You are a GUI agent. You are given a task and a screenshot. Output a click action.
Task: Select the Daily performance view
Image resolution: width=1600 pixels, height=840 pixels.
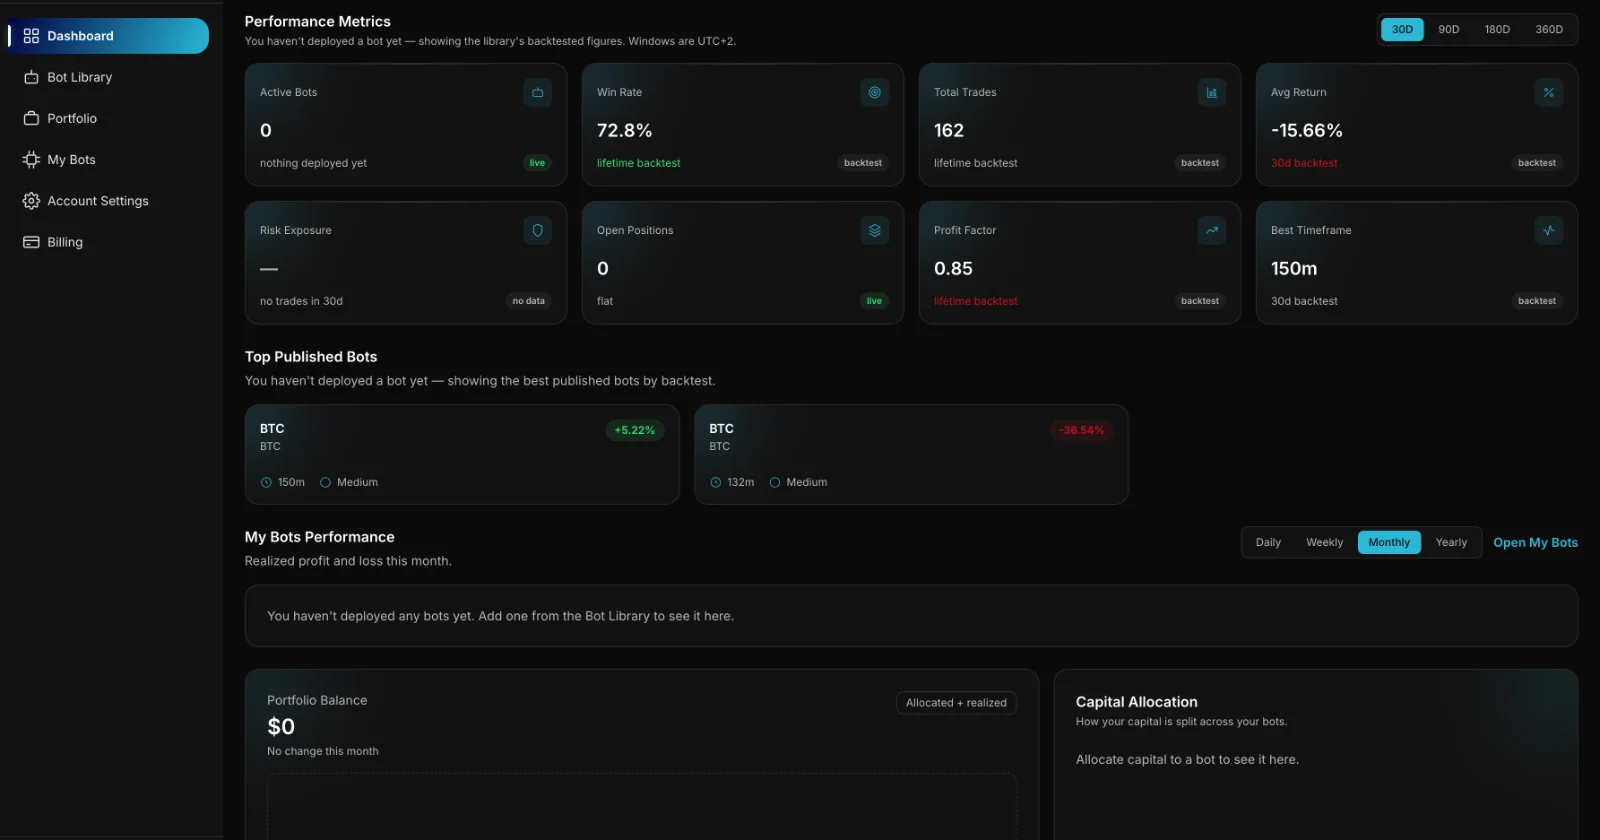1268,542
